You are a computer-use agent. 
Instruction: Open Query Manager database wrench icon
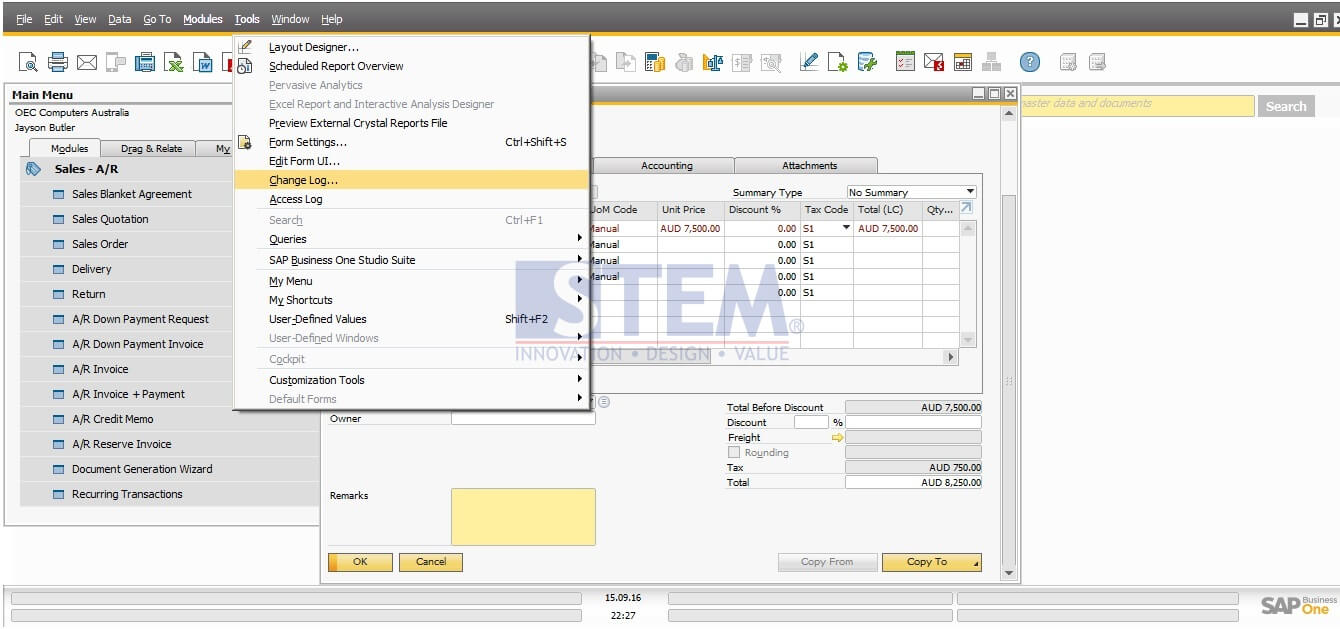pyautogui.click(x=867, y=62)
